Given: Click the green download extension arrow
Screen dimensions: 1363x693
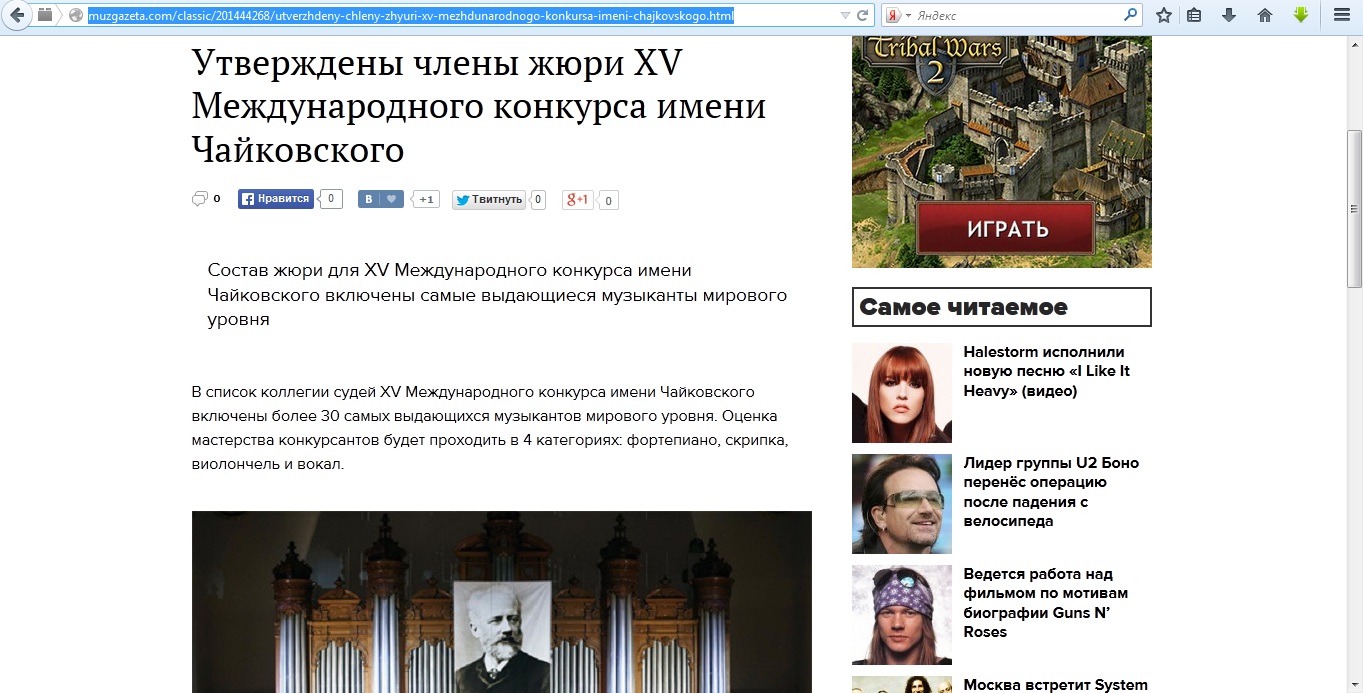Looking at the screenshot, I should click(1301, 15).
